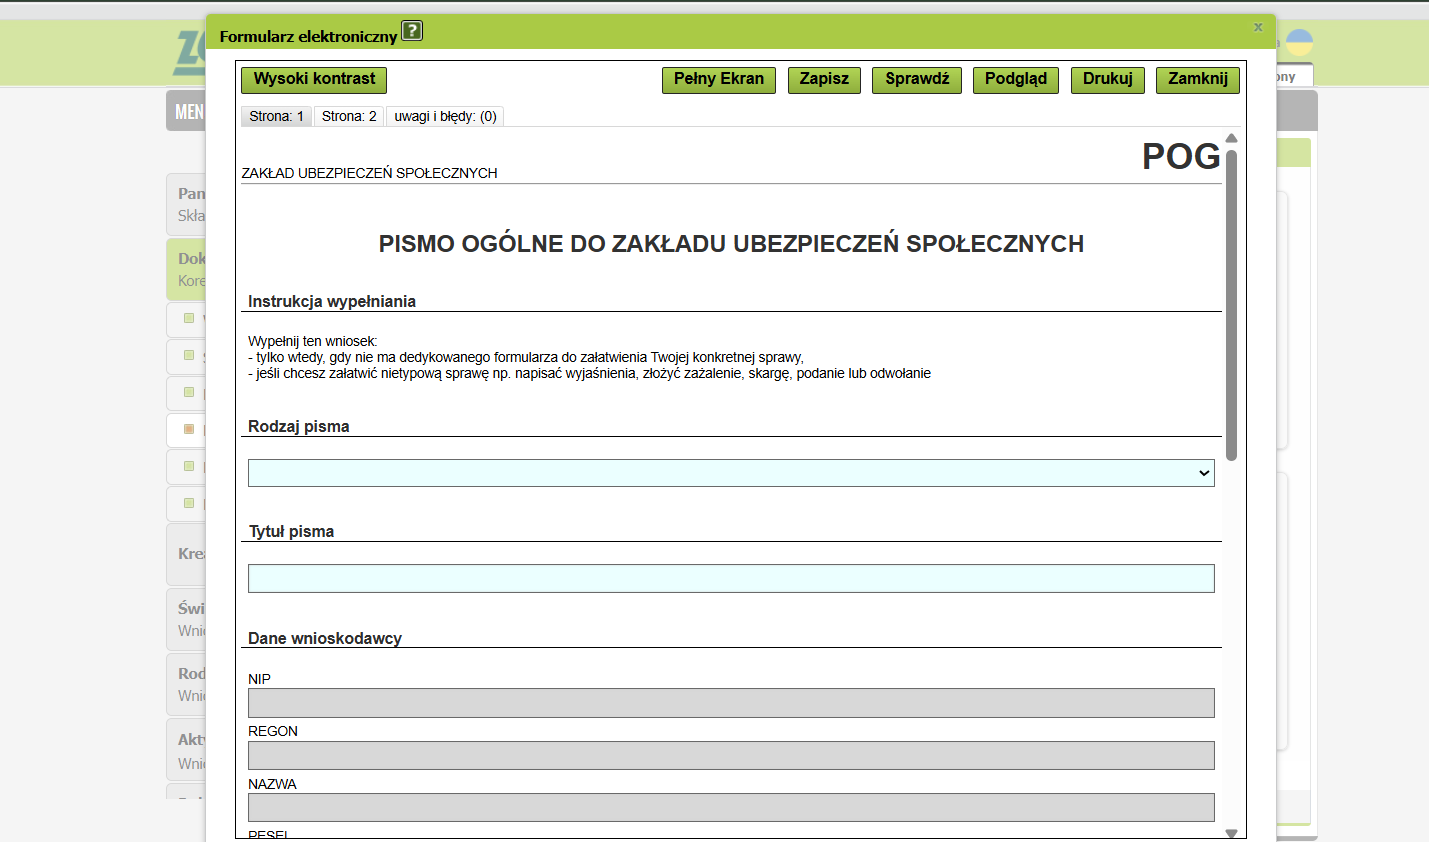
Task: Expand the Rodzaj pisma dropdown
Action: pos(731,473)
